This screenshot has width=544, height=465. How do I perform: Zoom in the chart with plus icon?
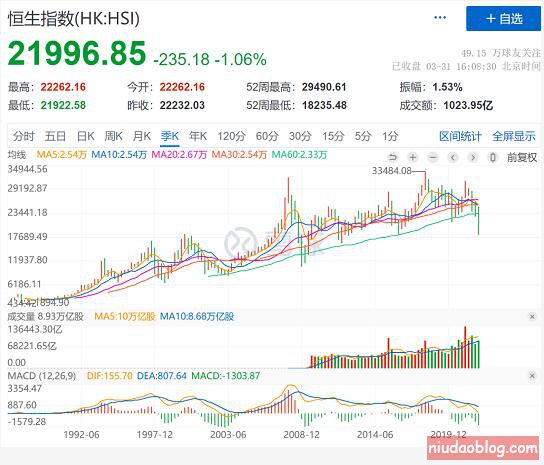pyautogui.click(x=413, y=158)
